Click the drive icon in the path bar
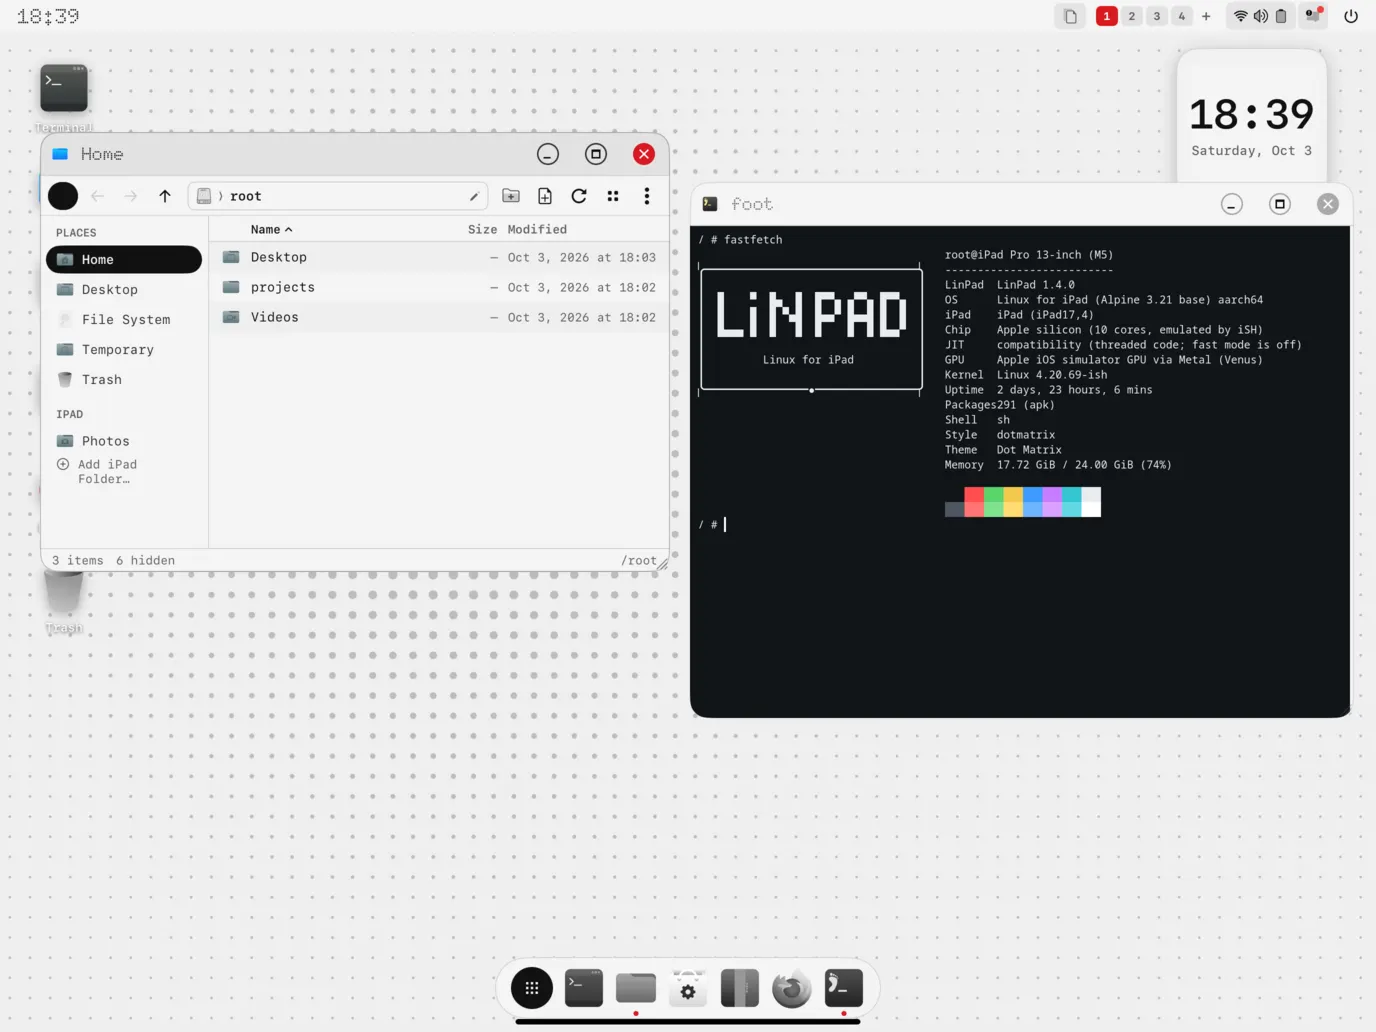 pyautogui.click(x=204, y=196)
